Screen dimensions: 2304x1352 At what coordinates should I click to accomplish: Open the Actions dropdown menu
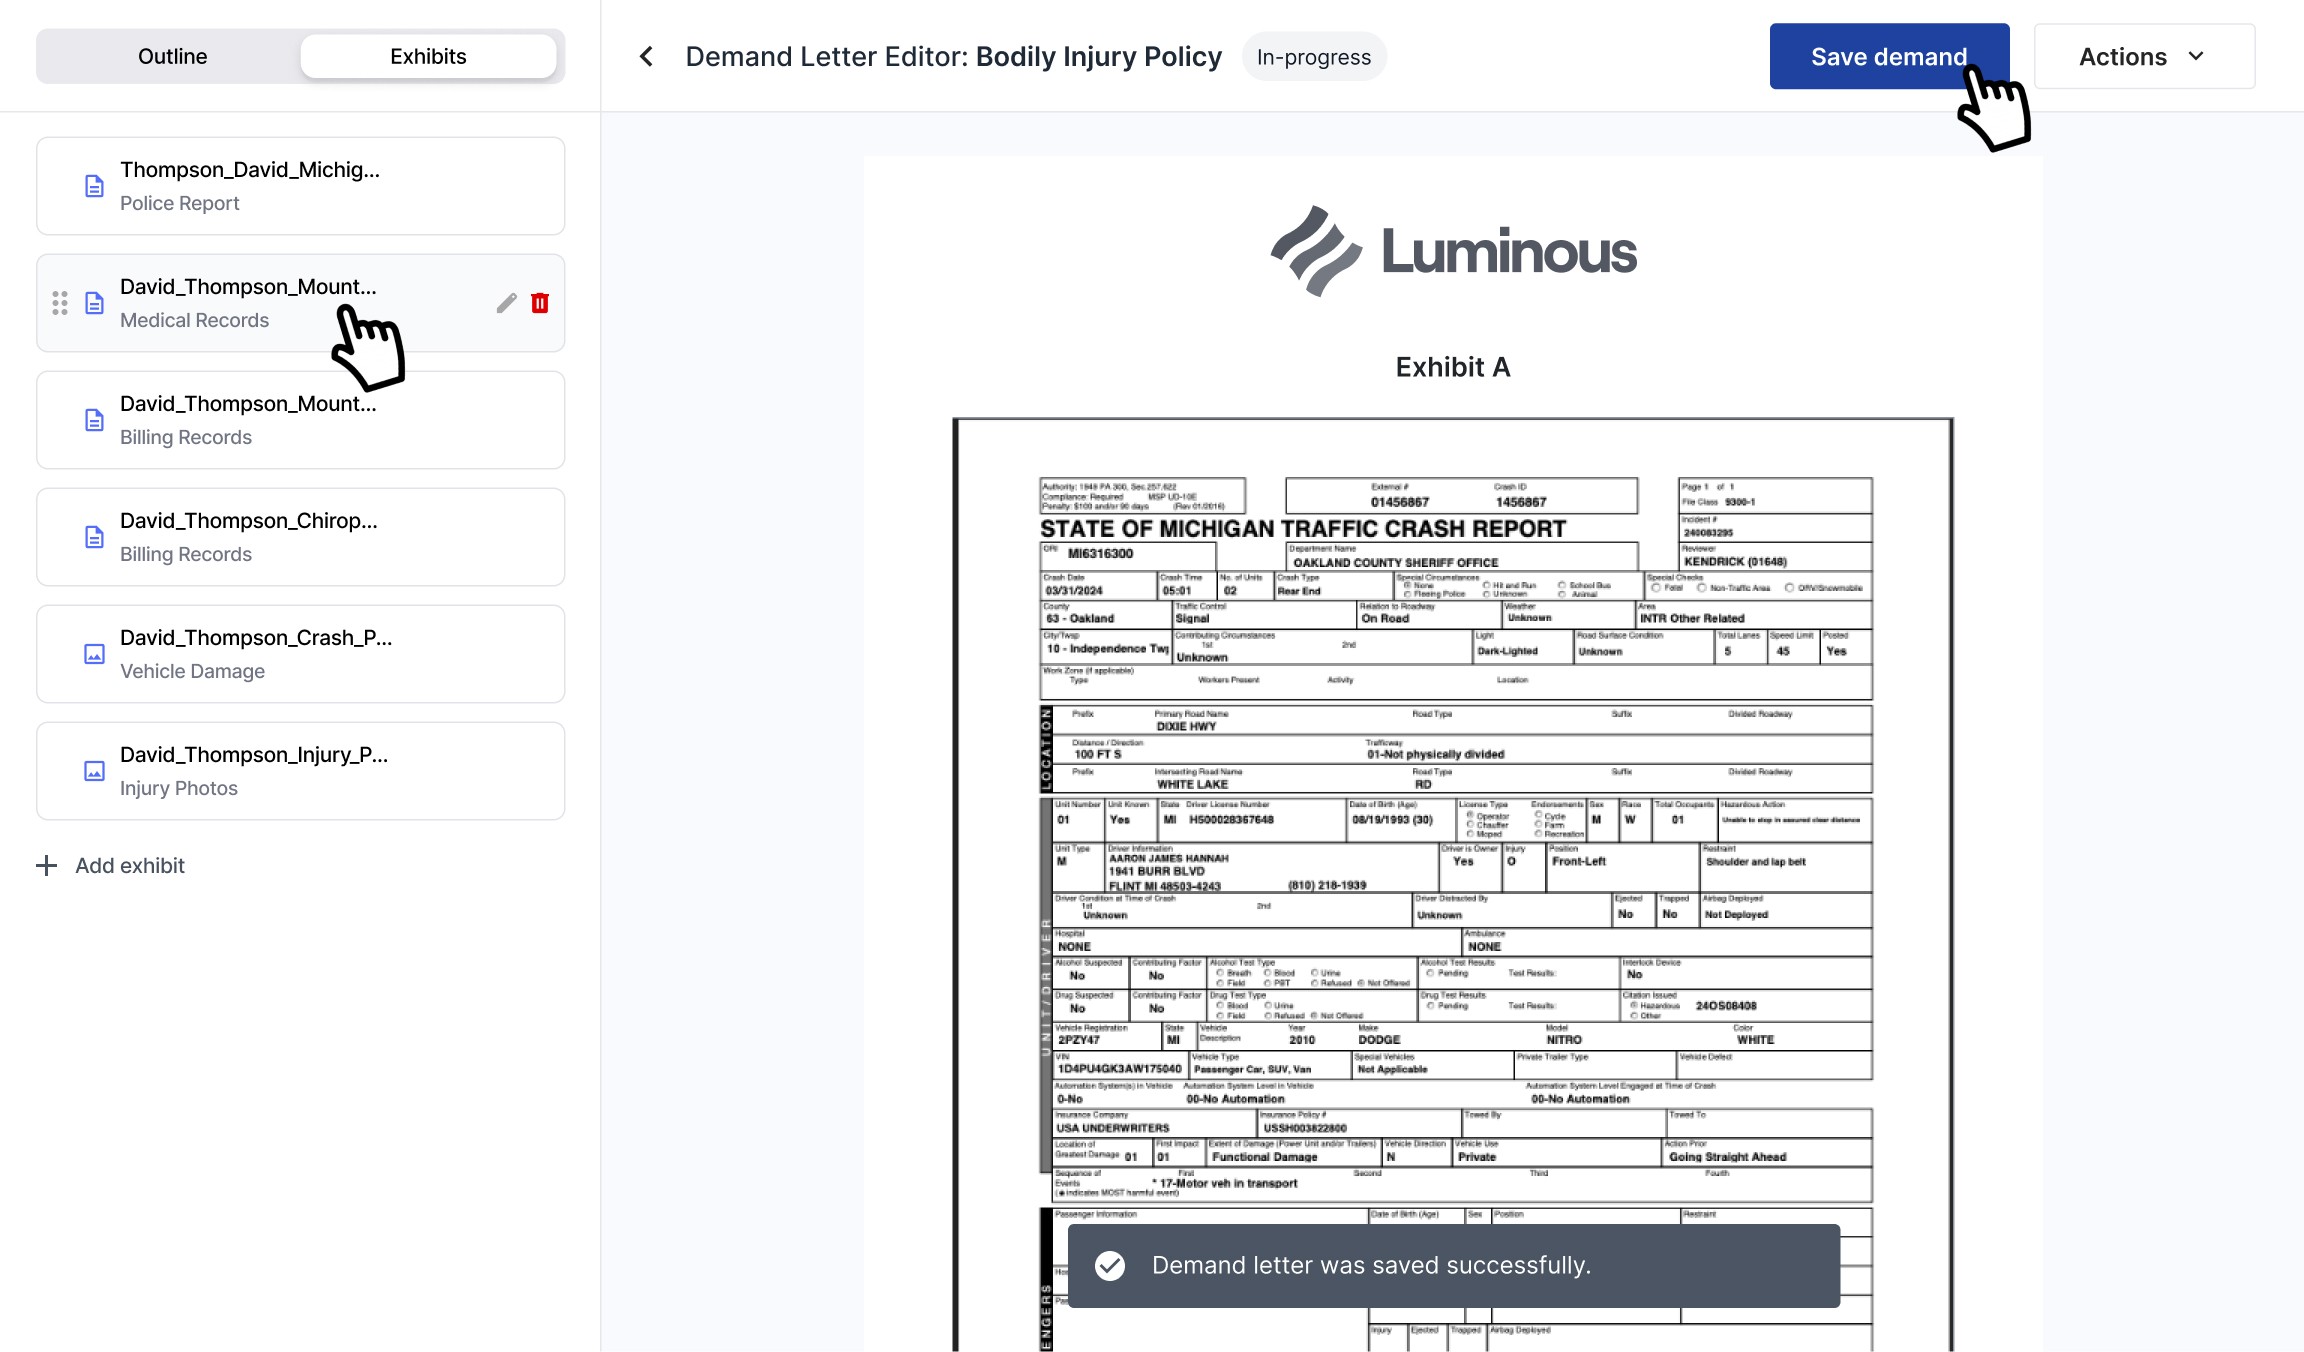[2143, 57]
